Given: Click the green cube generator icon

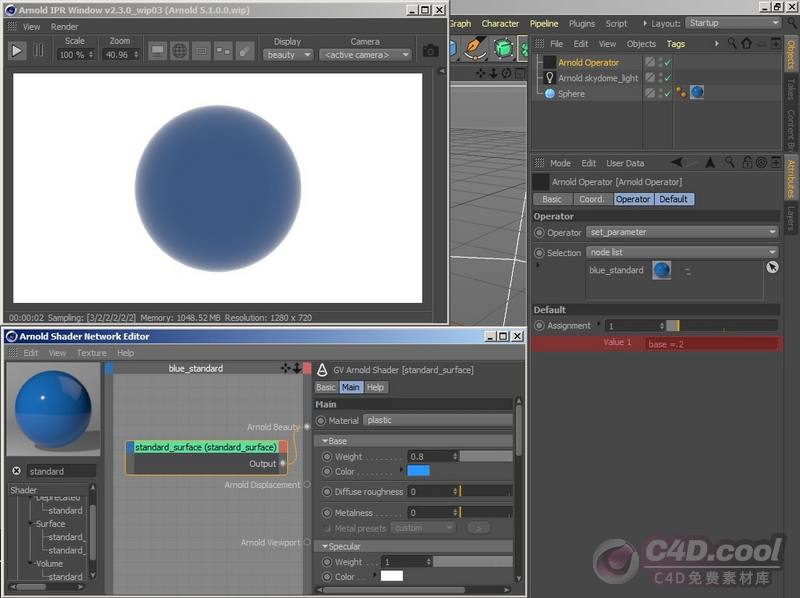Looking at the screenshot, I should [x=503, y=48].
